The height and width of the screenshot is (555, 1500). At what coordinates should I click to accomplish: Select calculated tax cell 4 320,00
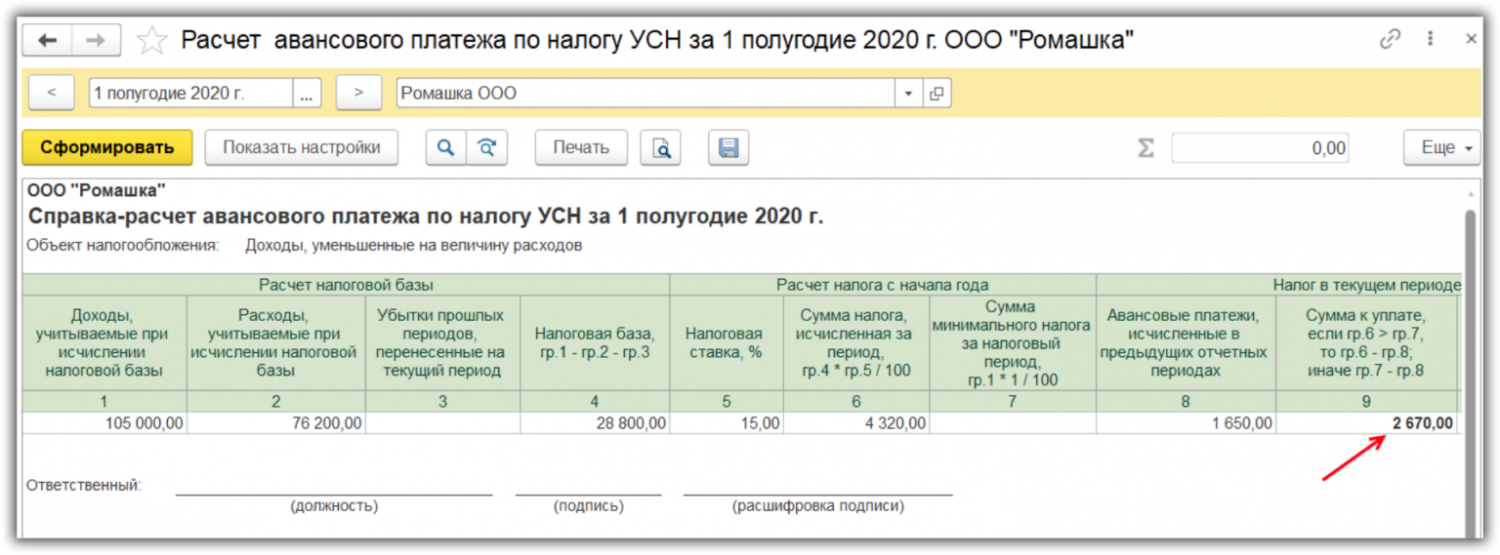click(856, 423)
